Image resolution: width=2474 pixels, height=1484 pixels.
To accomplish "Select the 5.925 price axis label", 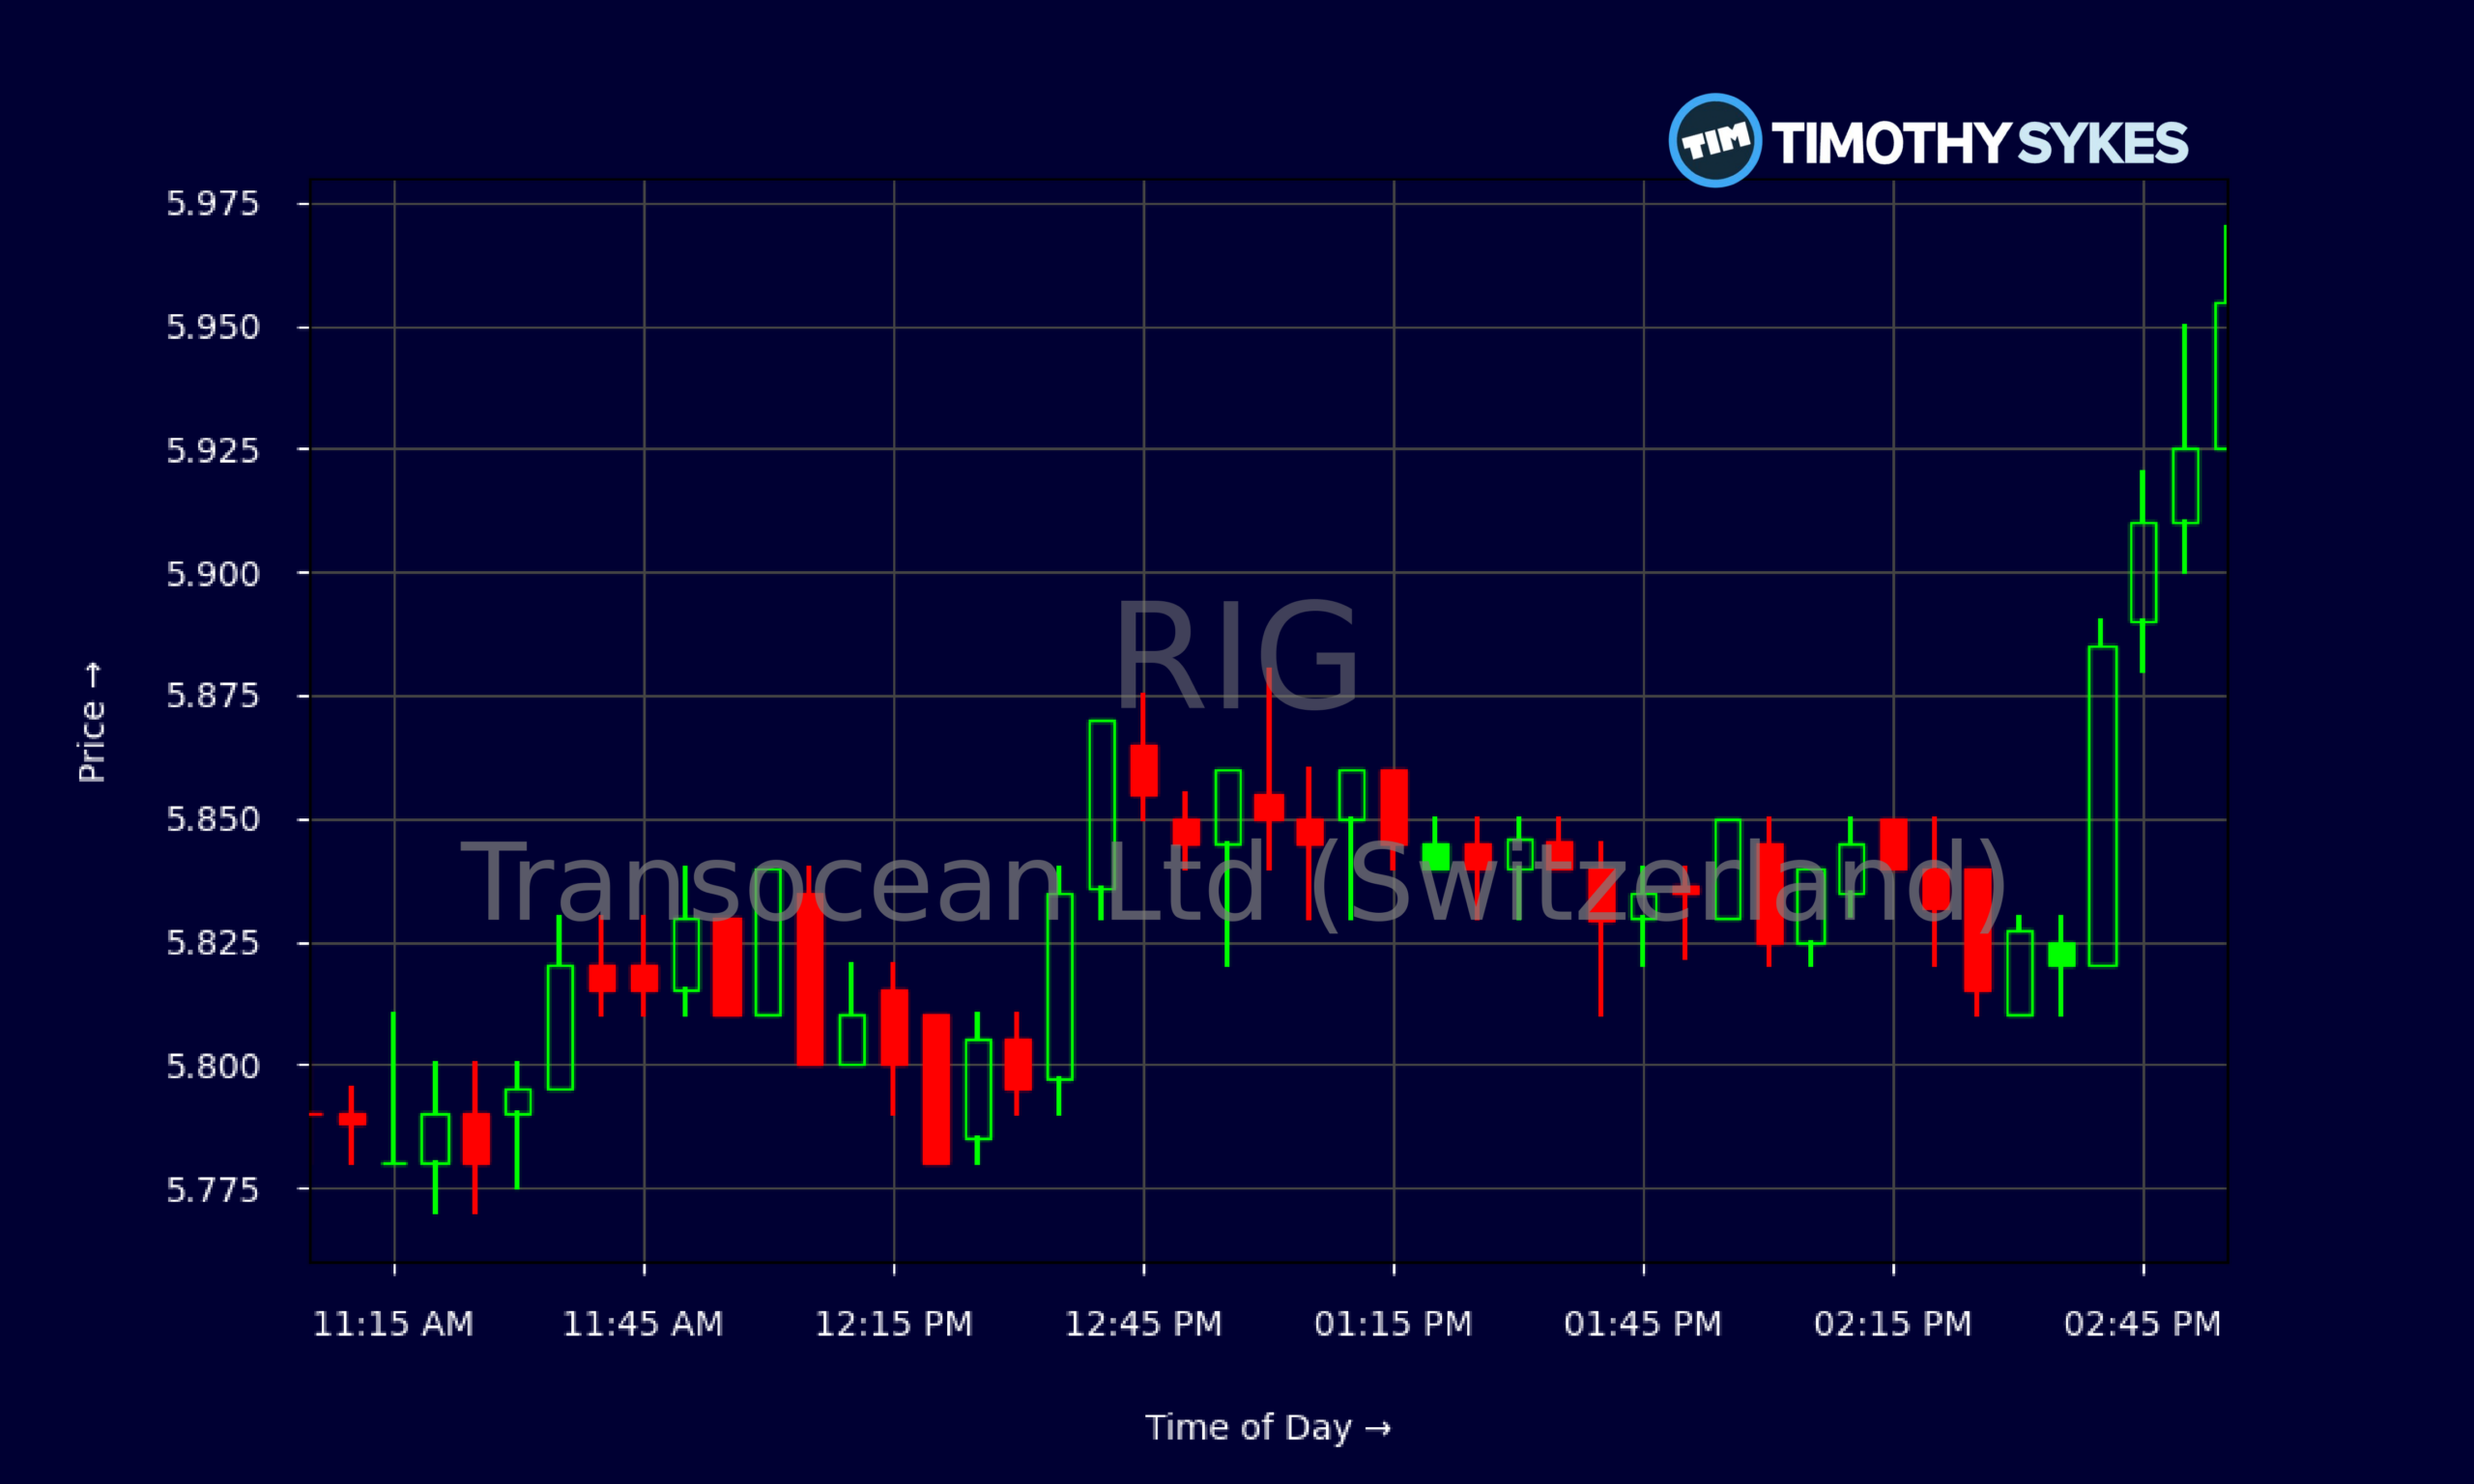I will 212,451.
